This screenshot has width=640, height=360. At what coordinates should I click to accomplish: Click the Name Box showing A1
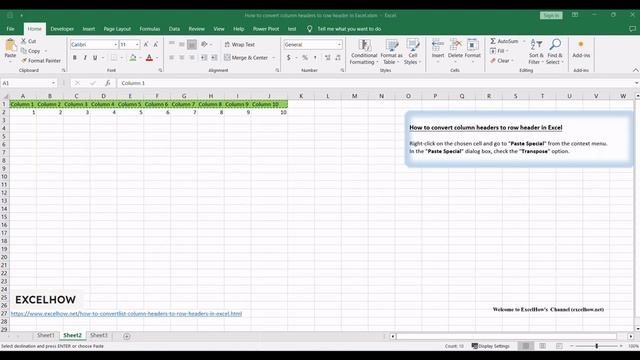(29, 83)
